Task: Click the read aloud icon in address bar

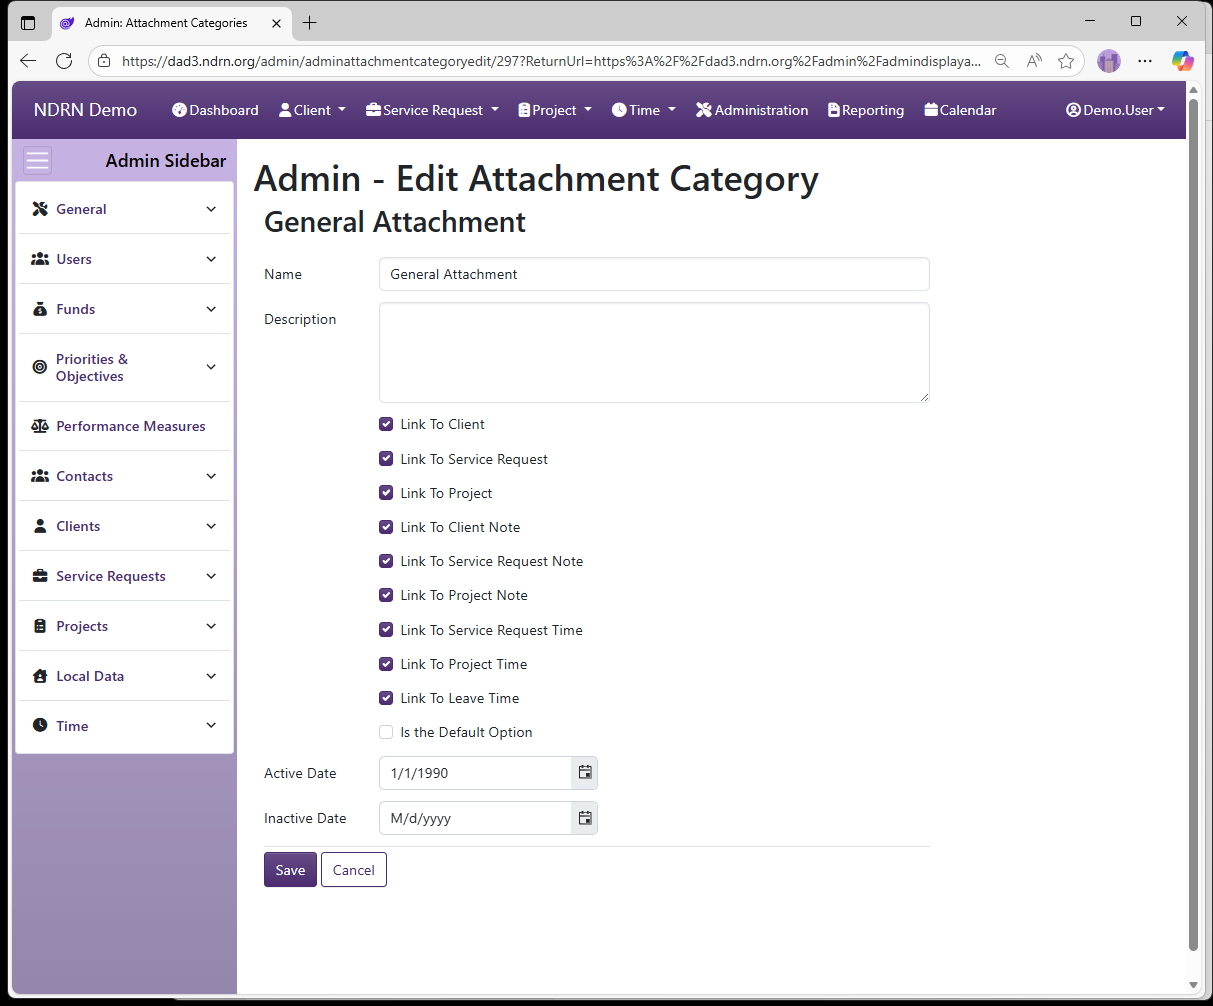Action: pos(1034,61)
